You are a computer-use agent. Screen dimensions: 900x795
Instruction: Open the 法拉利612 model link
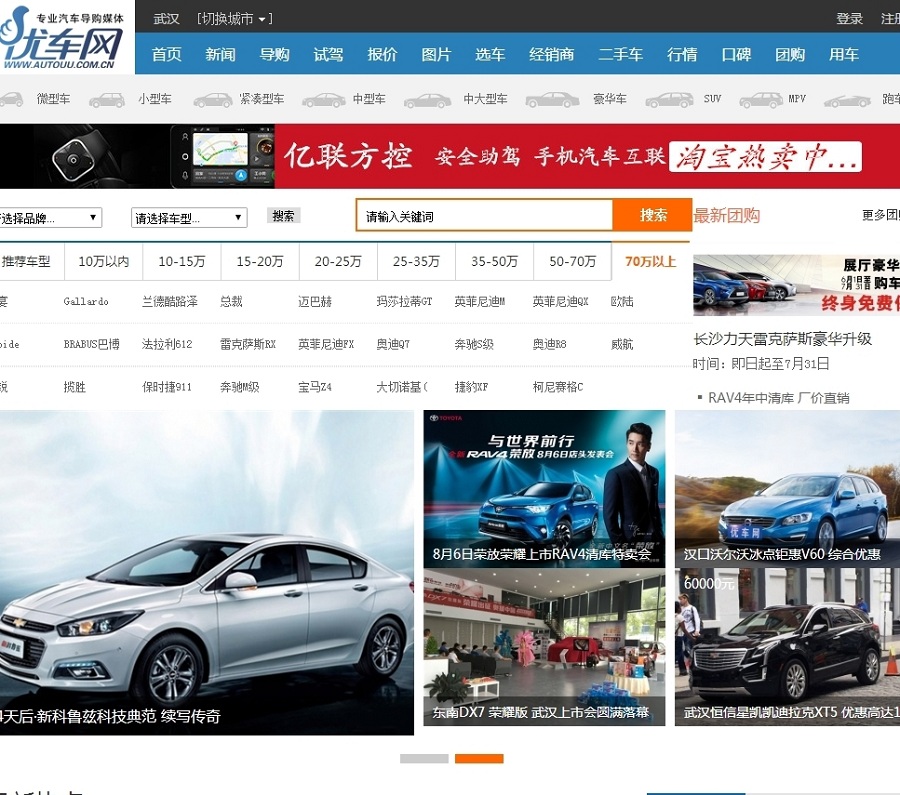point(166,344)
